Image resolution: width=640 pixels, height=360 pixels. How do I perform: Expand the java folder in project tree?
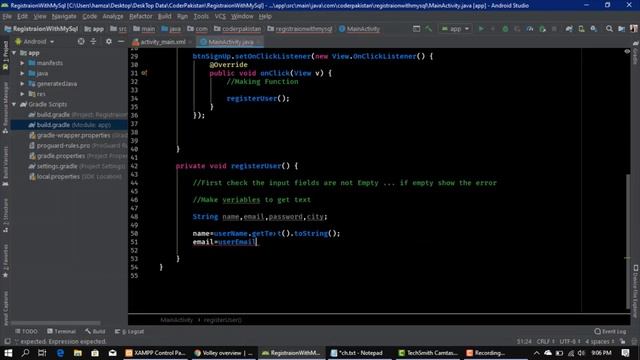[22, 73]
